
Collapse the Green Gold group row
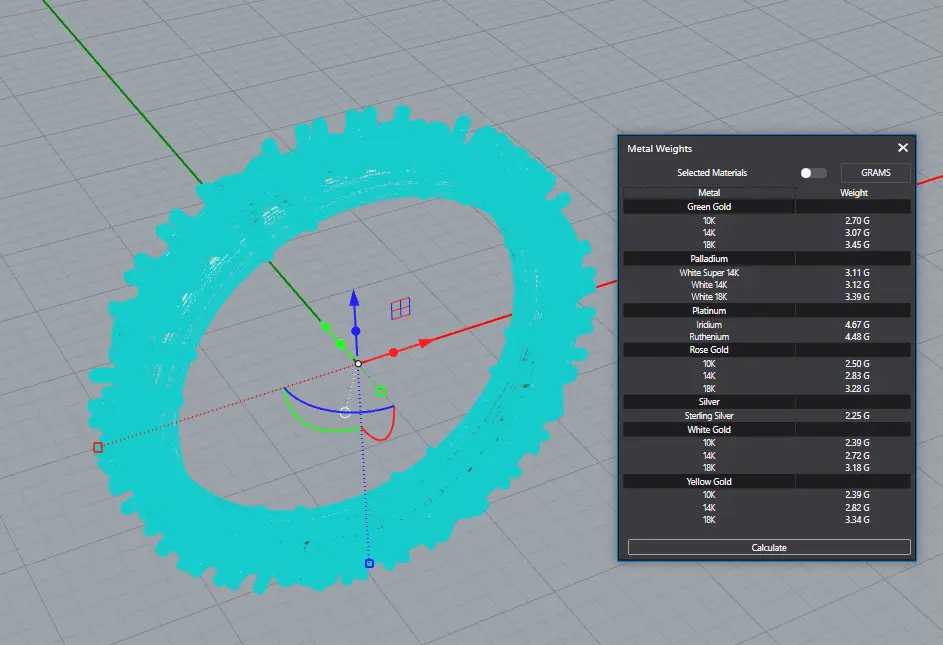[709, 207]
